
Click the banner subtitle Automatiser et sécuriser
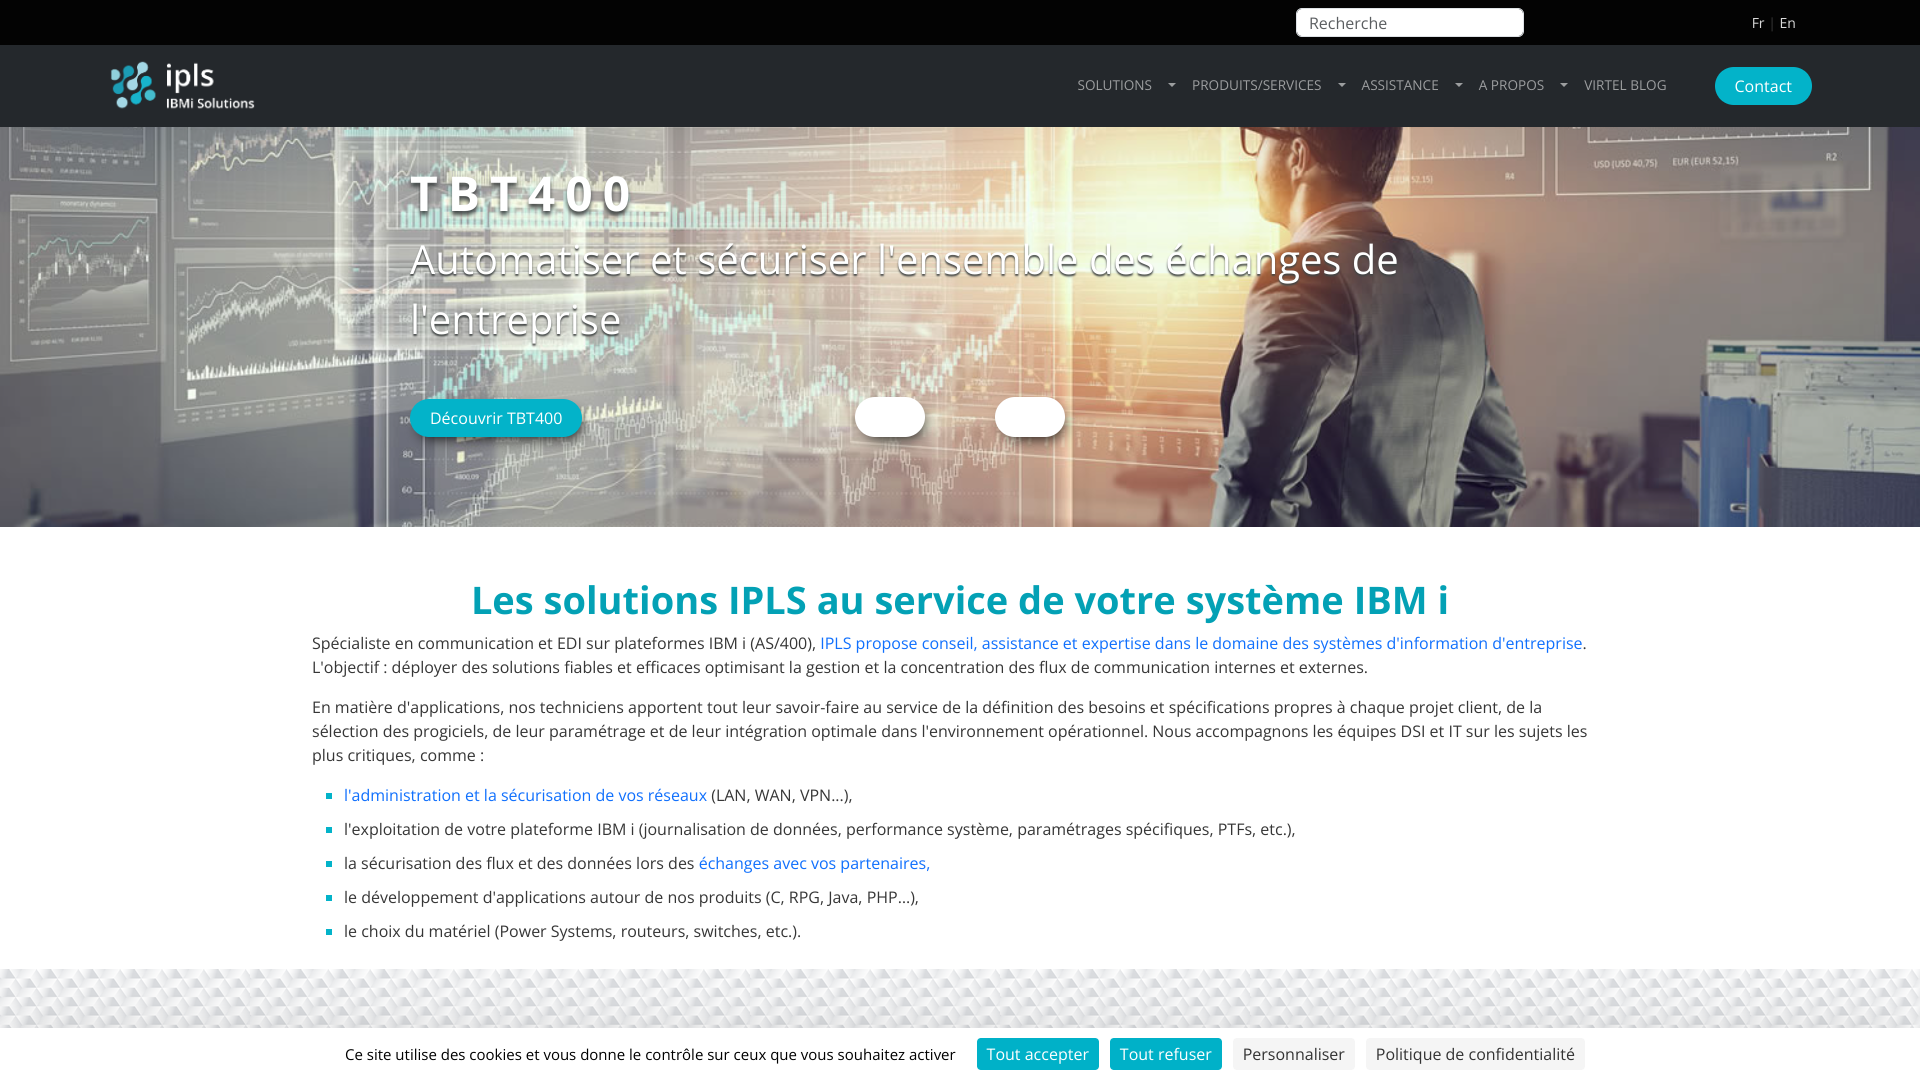[904, 290]
